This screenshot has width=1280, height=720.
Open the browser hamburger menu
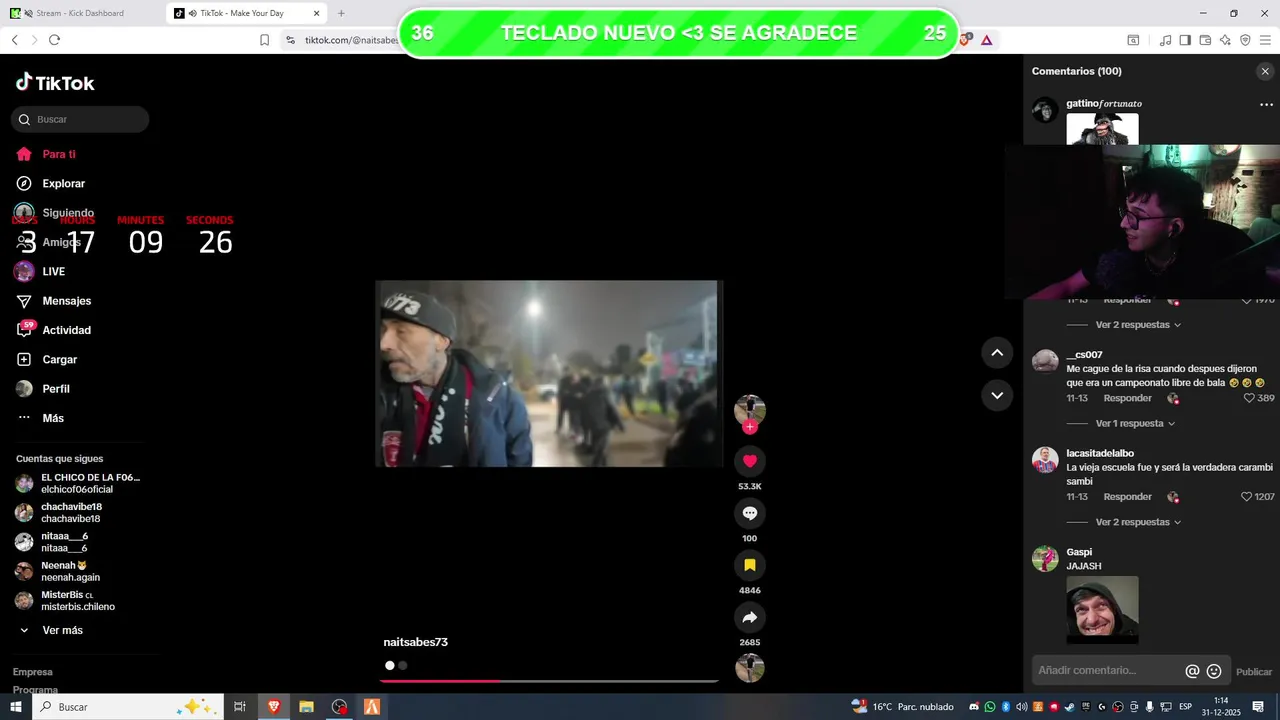tap(1265, 40)
